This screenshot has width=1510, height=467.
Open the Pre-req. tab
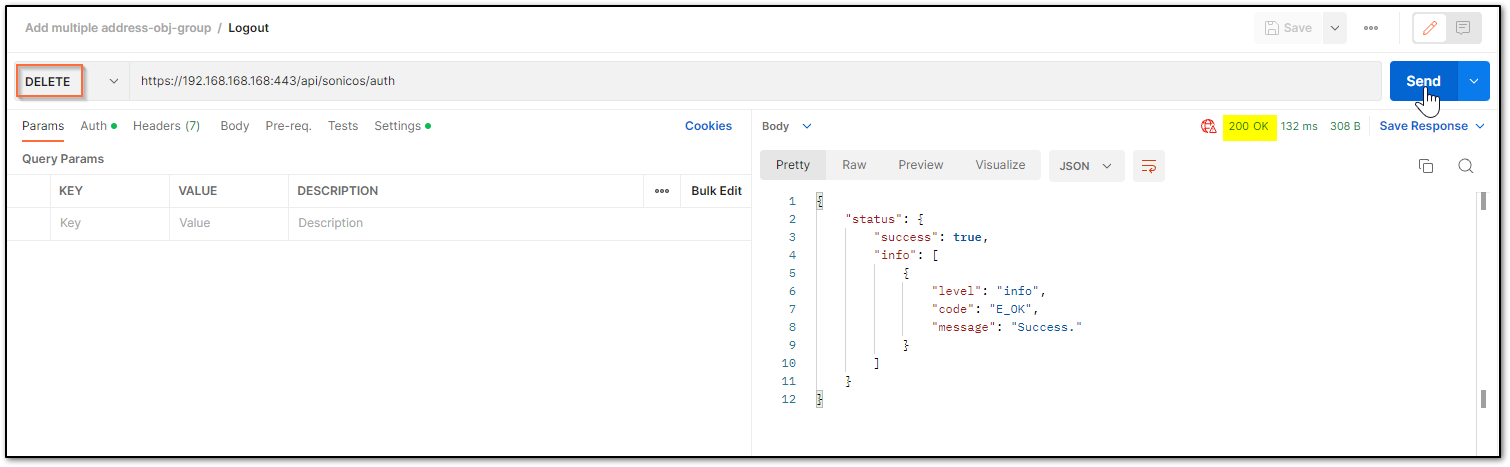pyautogui.click(x=288, y=126)
